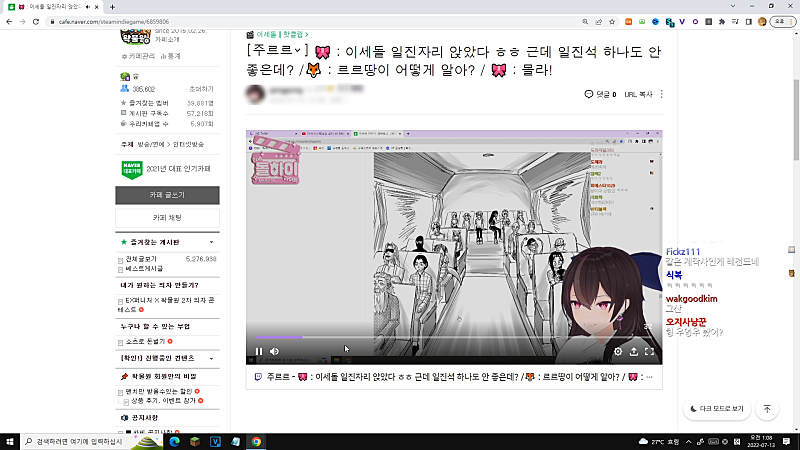Screen dimensions: 800x450
Task: Mute the tab via its audio icon
Action: click(88, 7)
